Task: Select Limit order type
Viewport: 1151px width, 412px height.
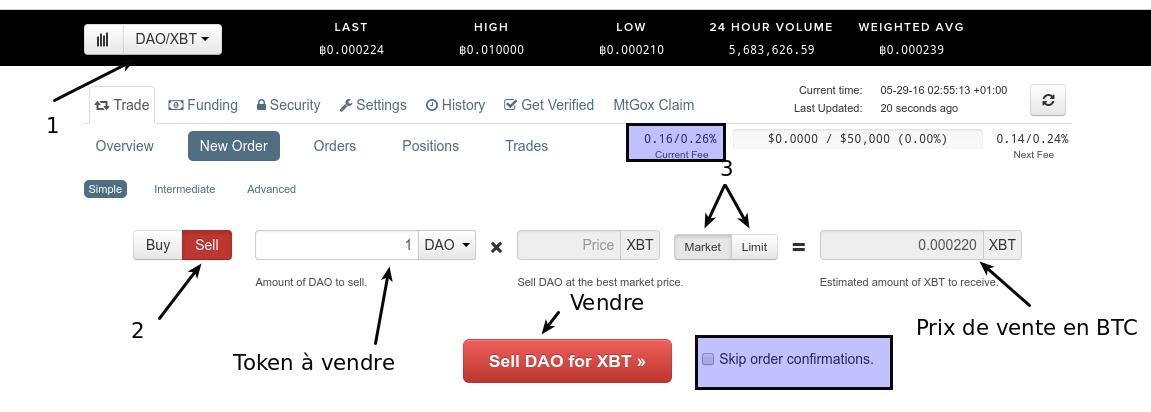Action: pyautogui.click(x=754, y=247)
